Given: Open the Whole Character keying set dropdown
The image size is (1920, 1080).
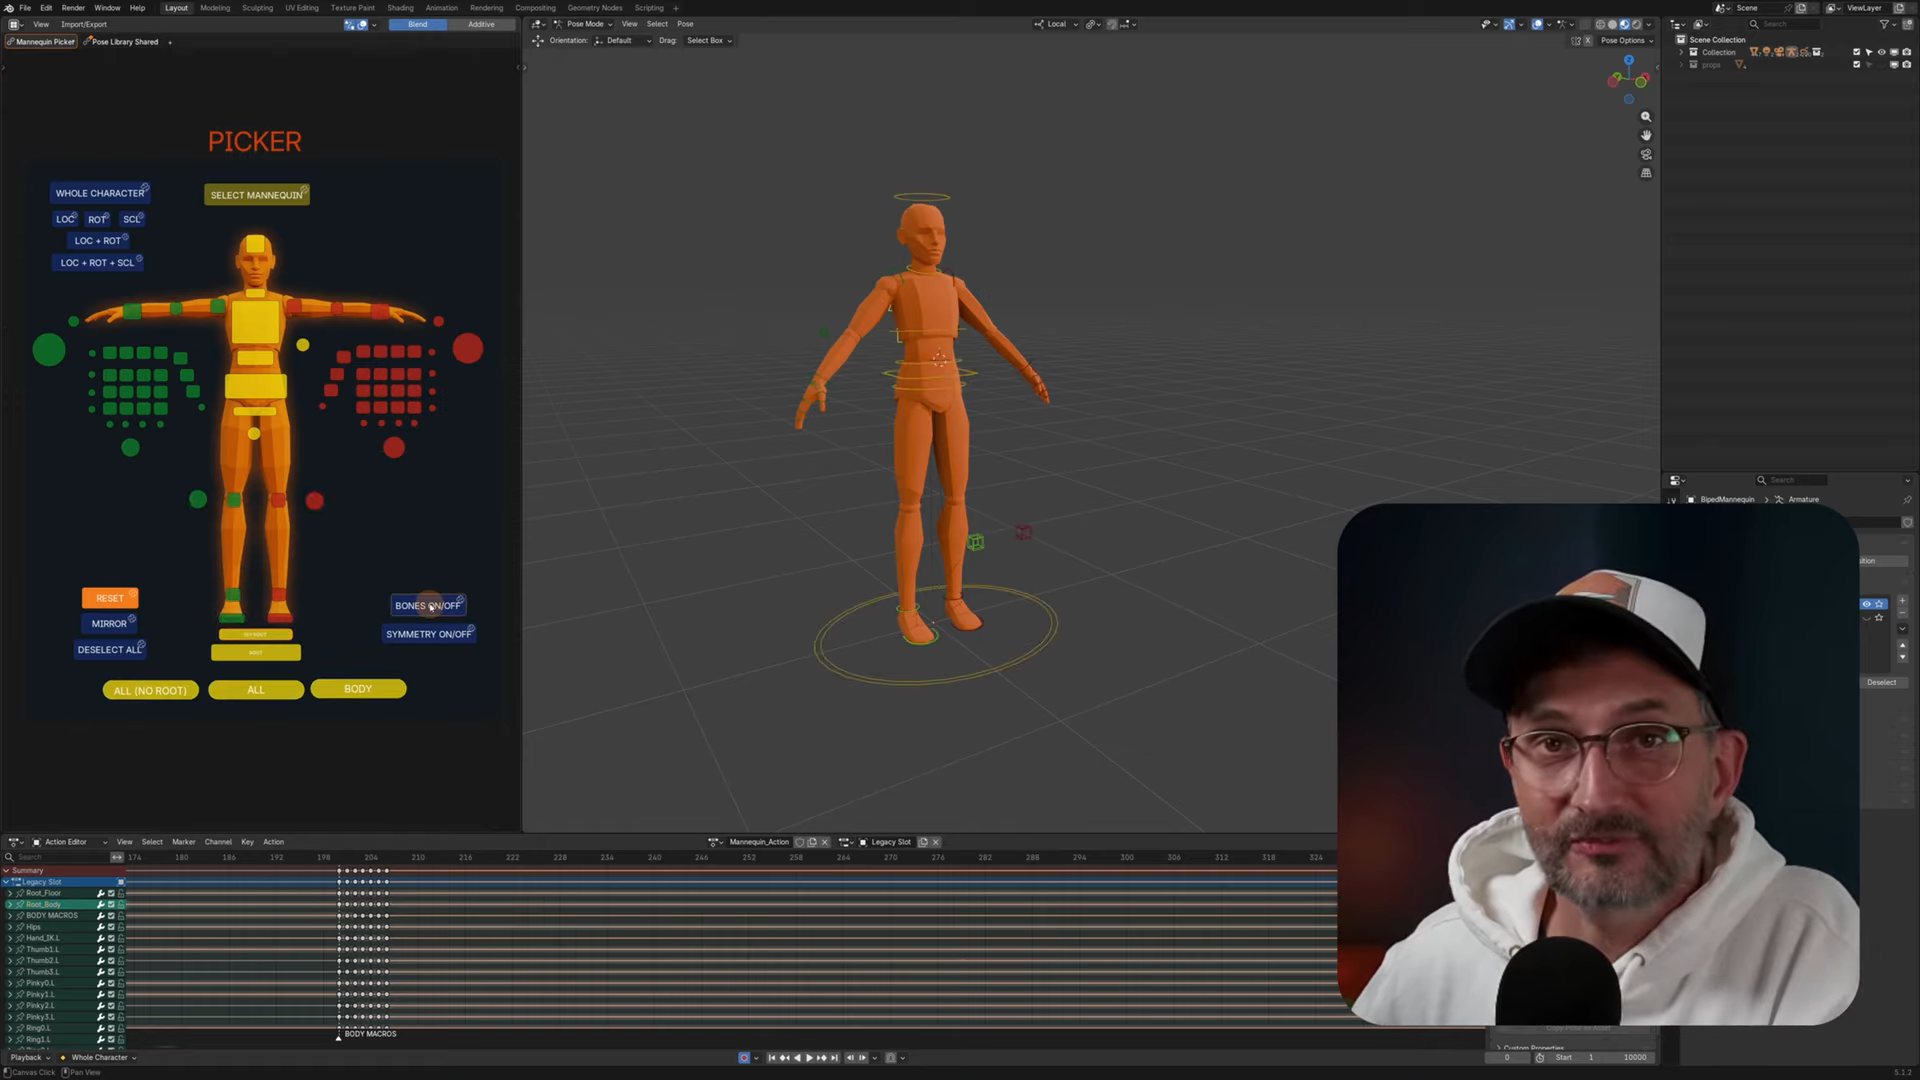Looking at the screenshot, I should click(x=98, y=1058).
